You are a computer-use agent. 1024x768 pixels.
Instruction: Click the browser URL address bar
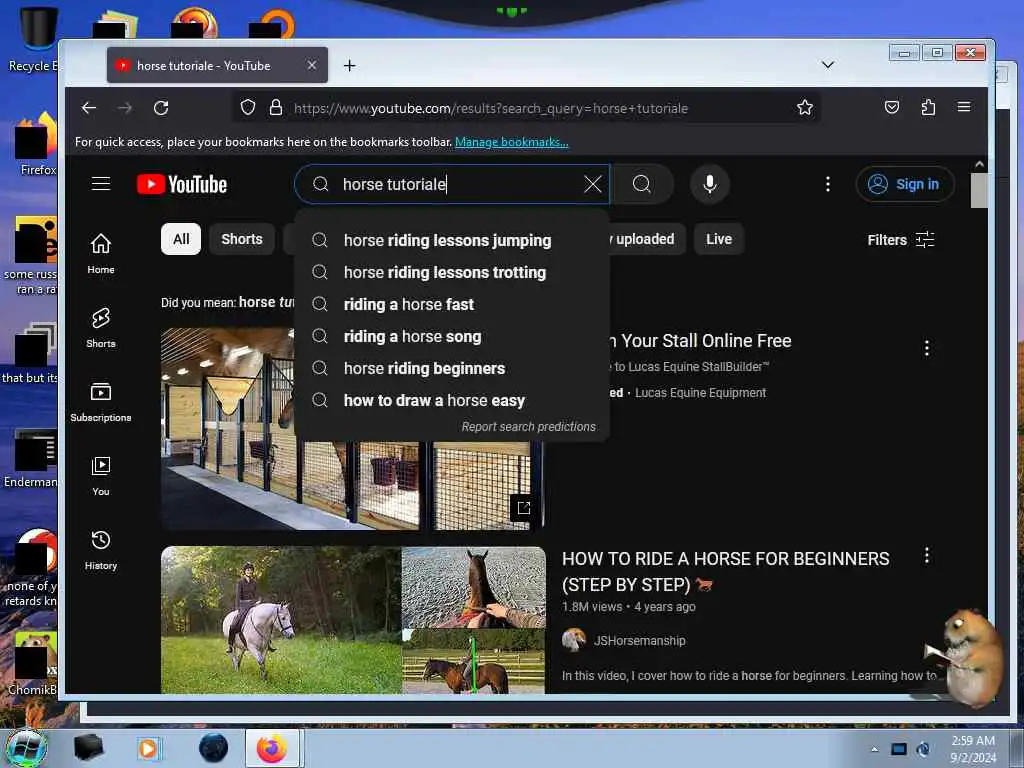tap(526, 108)
